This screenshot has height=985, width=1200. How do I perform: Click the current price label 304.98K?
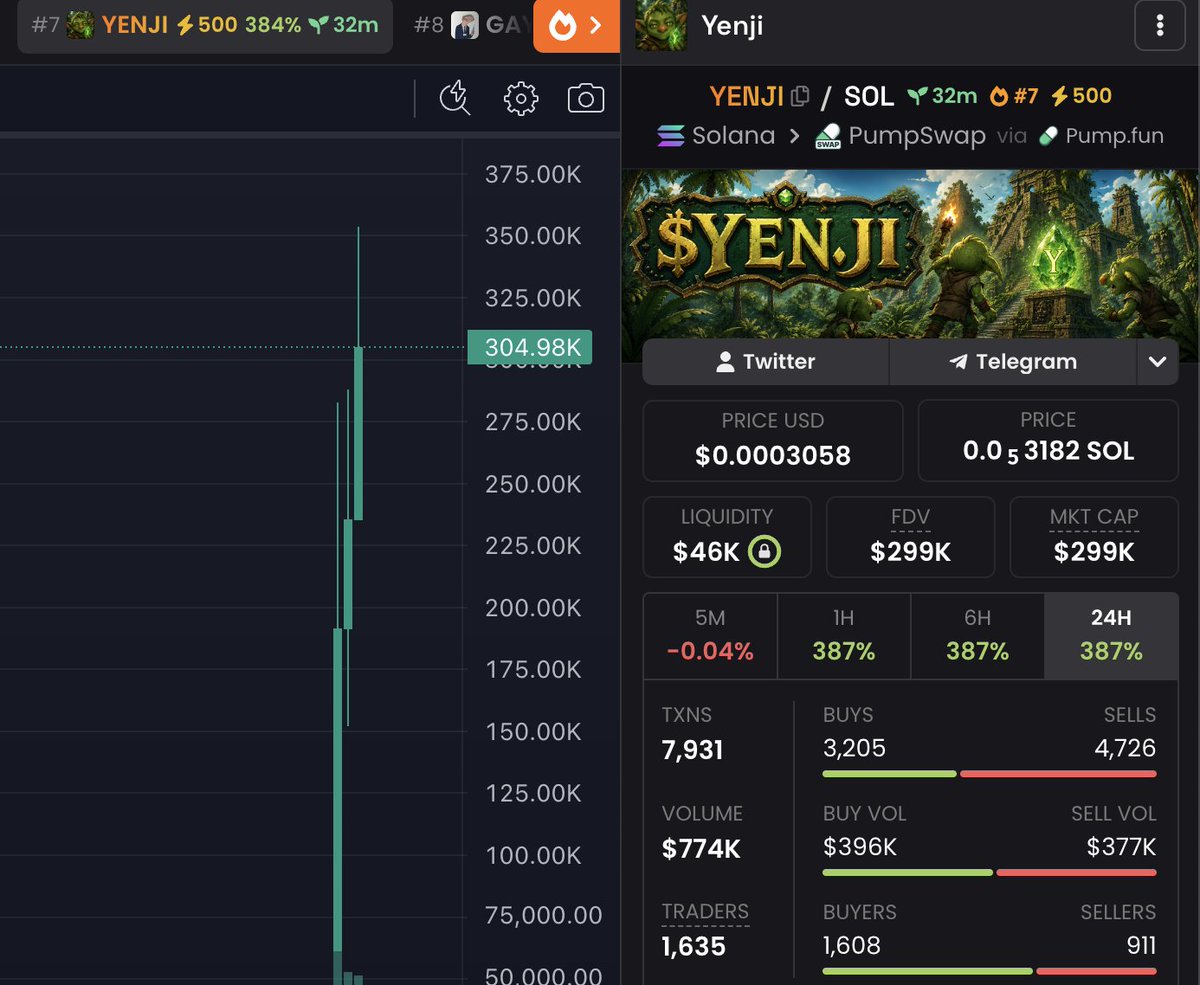coord(530,347)
